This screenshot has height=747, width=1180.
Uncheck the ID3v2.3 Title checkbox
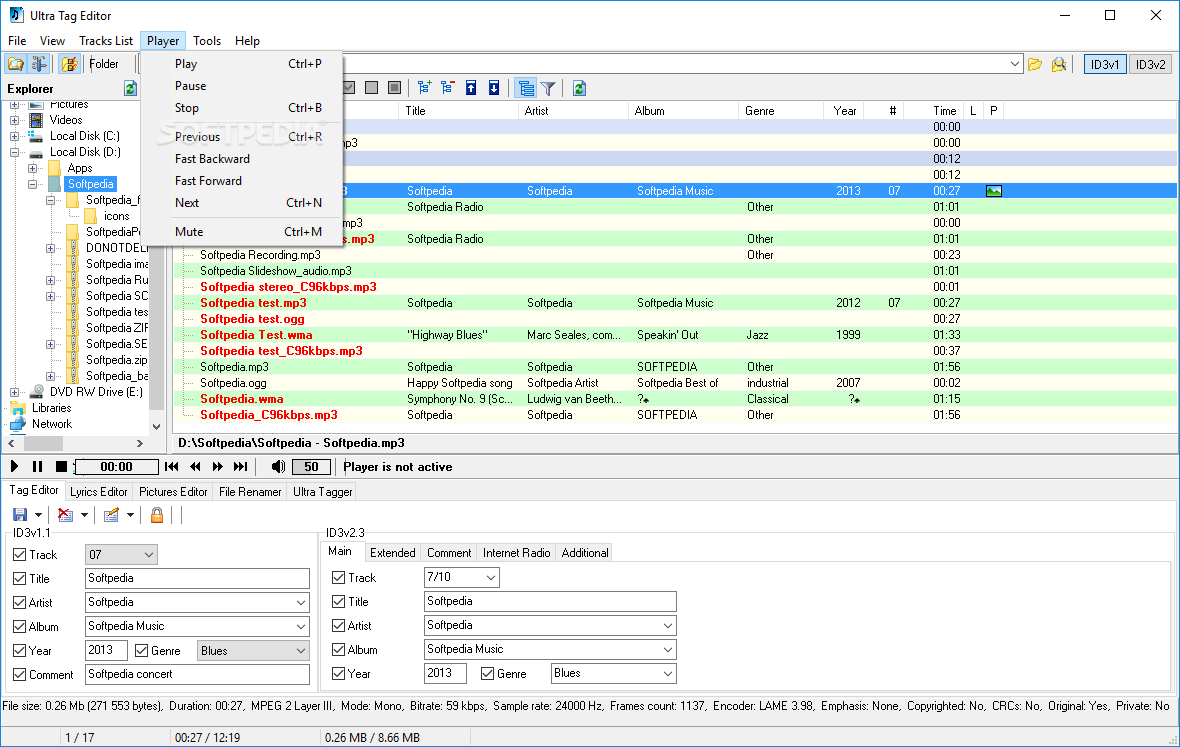[x=339, y=602]
